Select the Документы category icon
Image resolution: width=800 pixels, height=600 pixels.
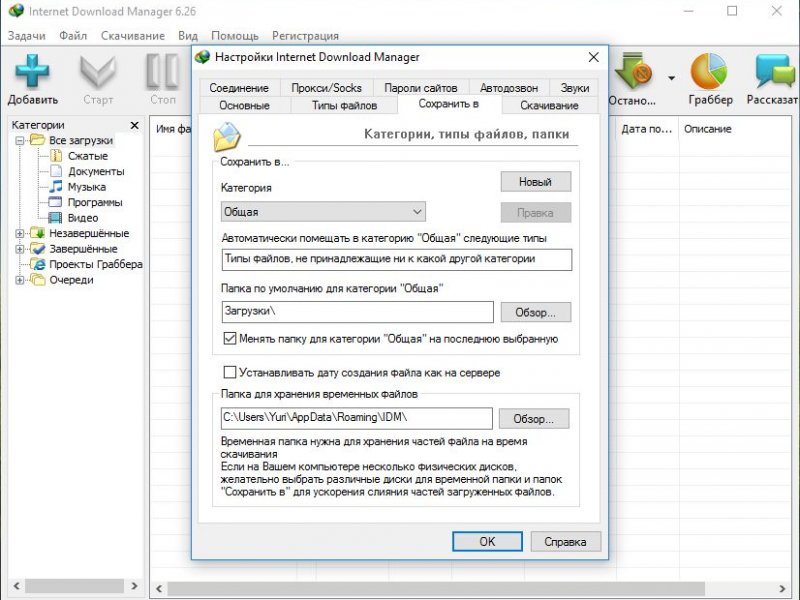(x=56, y=171)
